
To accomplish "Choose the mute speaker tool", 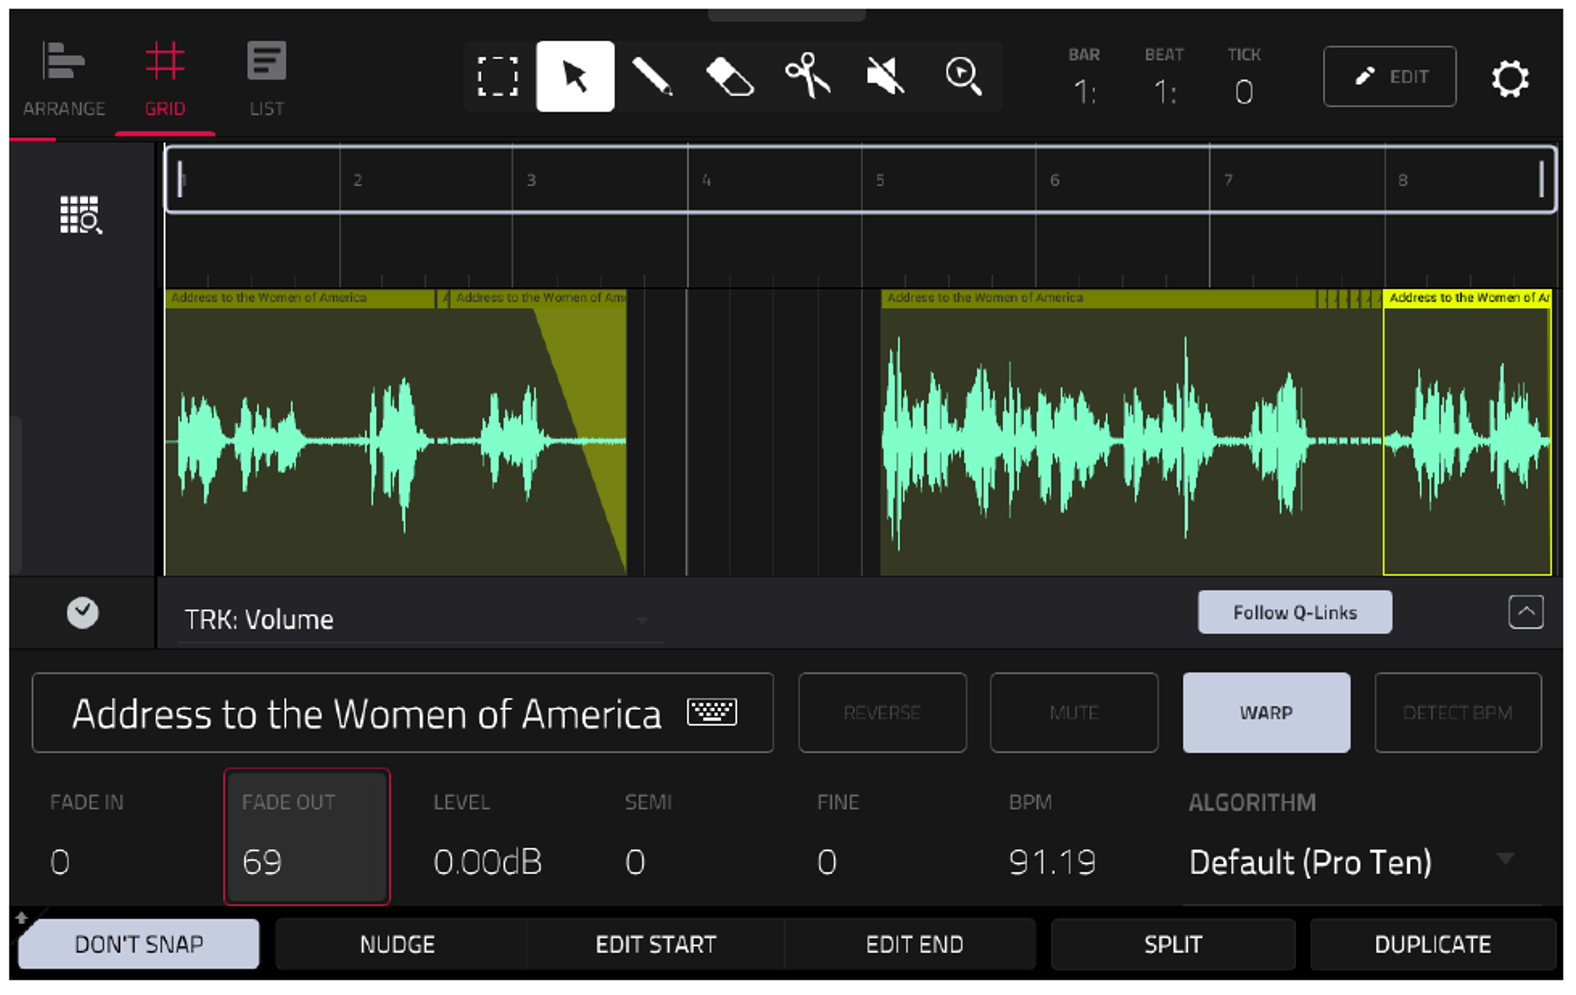I will 885,76.
